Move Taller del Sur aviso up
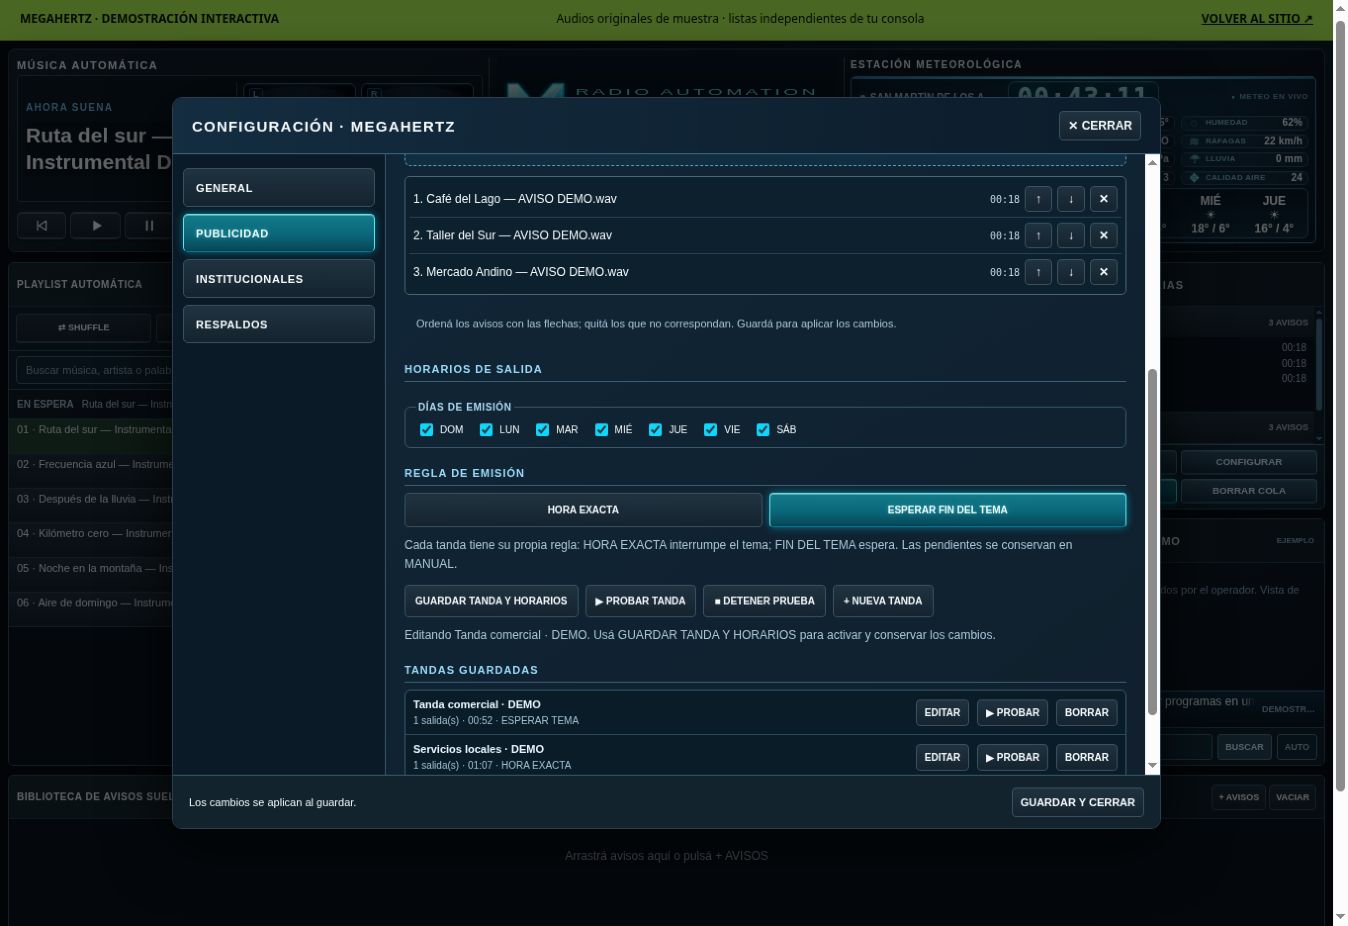This screenshot has width=1348, height=926. click(1038, 236)
